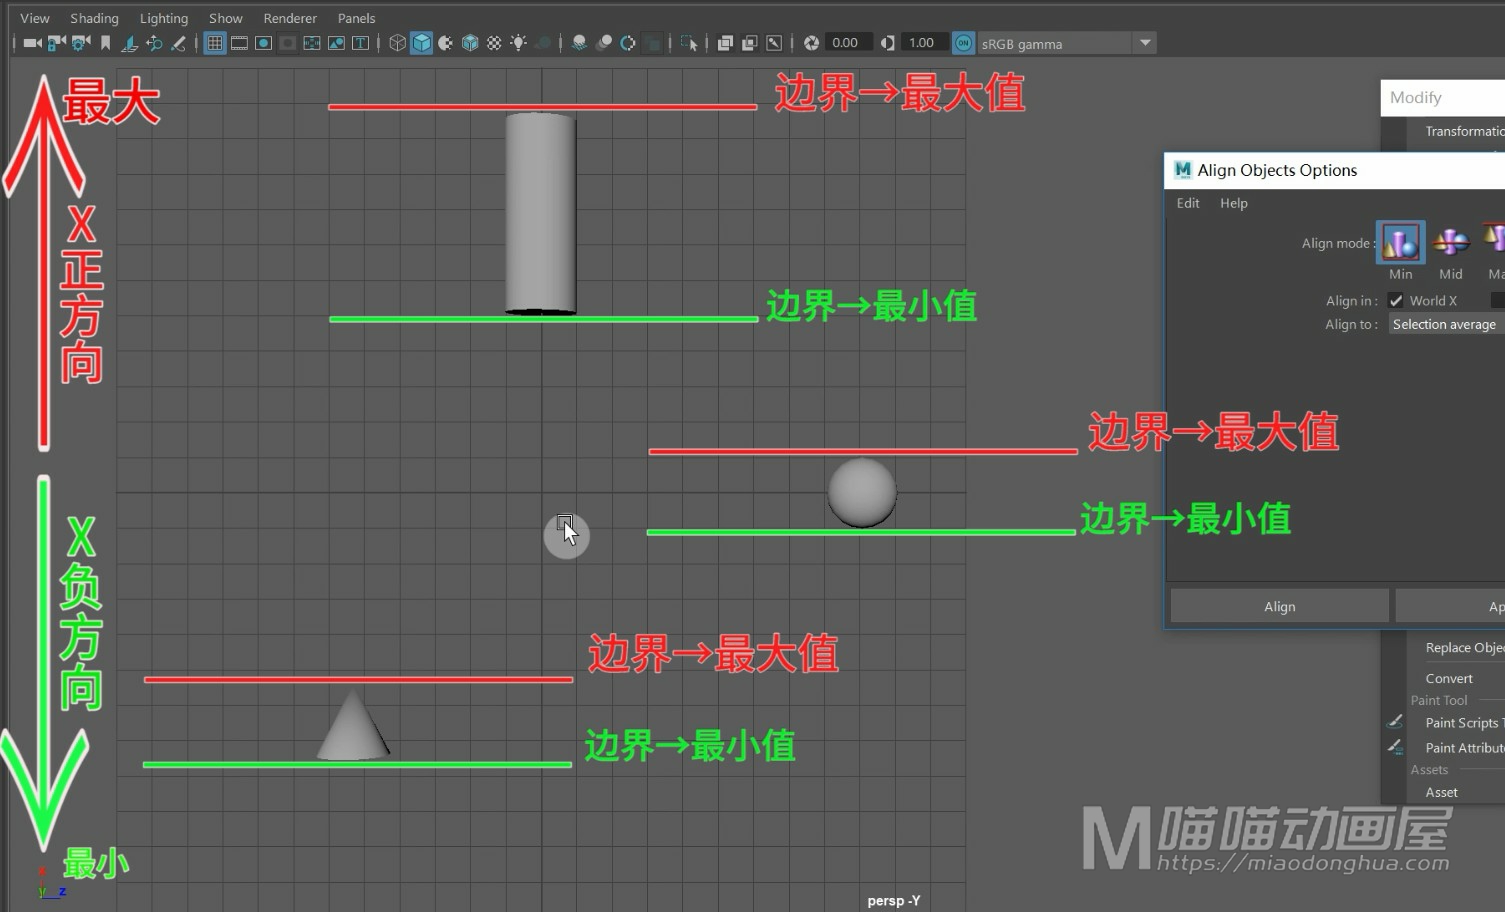Click the cylinder object in viewport
Viewport: 1505px width, 912px height.
[540, 213]
